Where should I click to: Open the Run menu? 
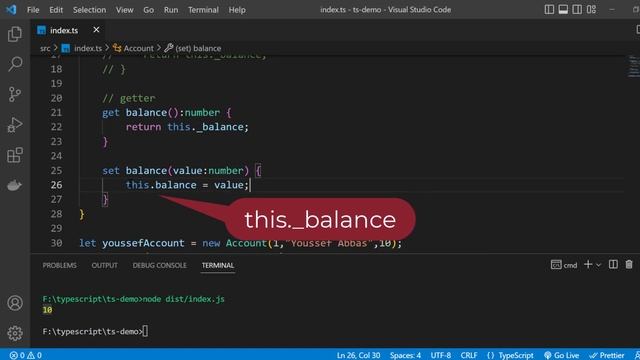pyautogui.click(x=171, y=10)
